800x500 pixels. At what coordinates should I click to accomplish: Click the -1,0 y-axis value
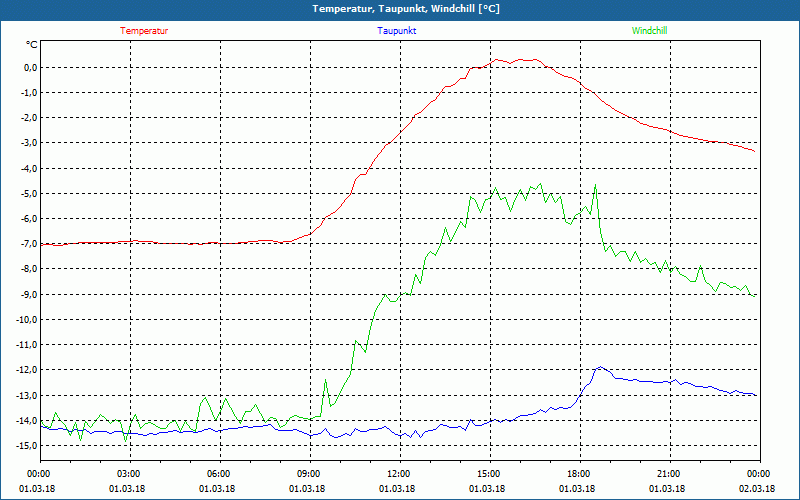click(x=29, y=93)
